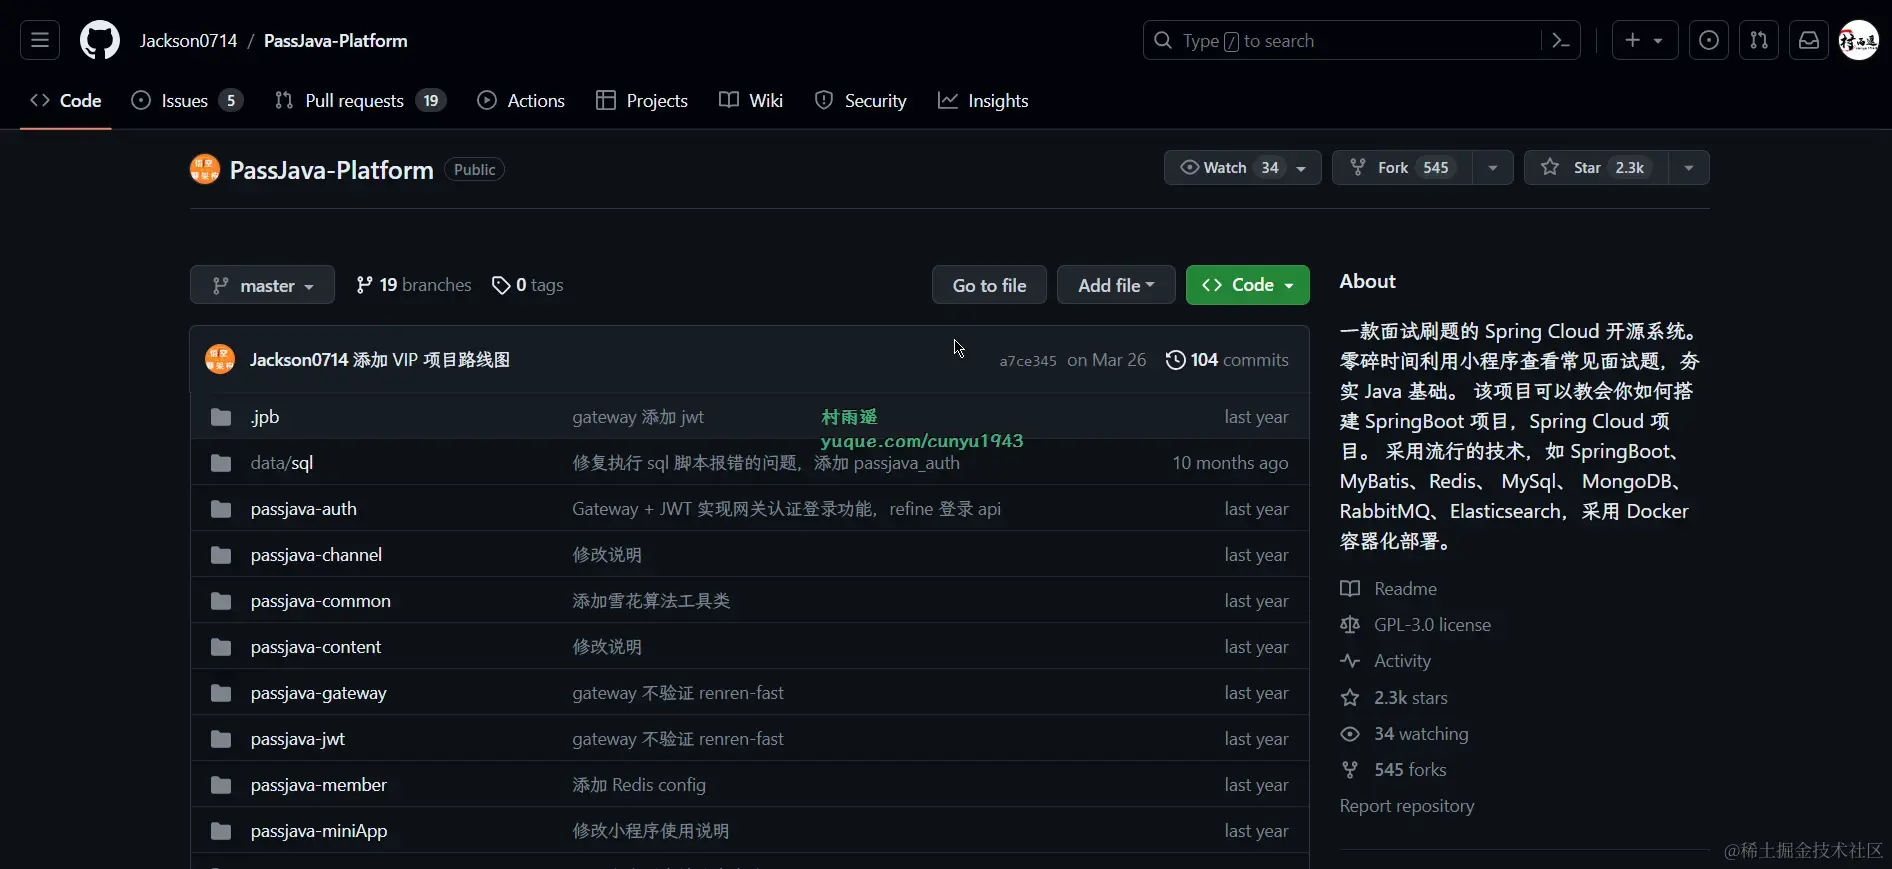Open the Jackson0714 owner link in breadcrumb
1892x869 pixels.
click(x=188, y=41)
